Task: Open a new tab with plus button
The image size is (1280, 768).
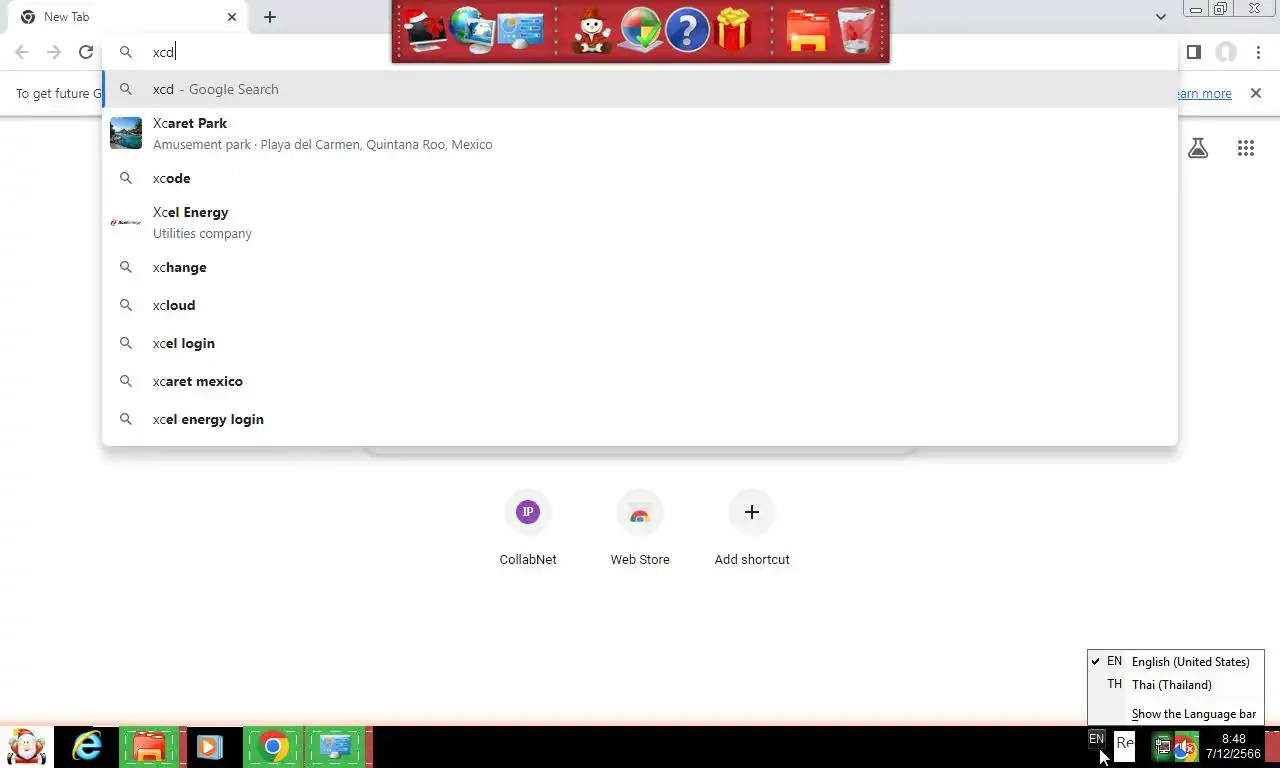Action: pyautogui.click(x=270, y=17)
